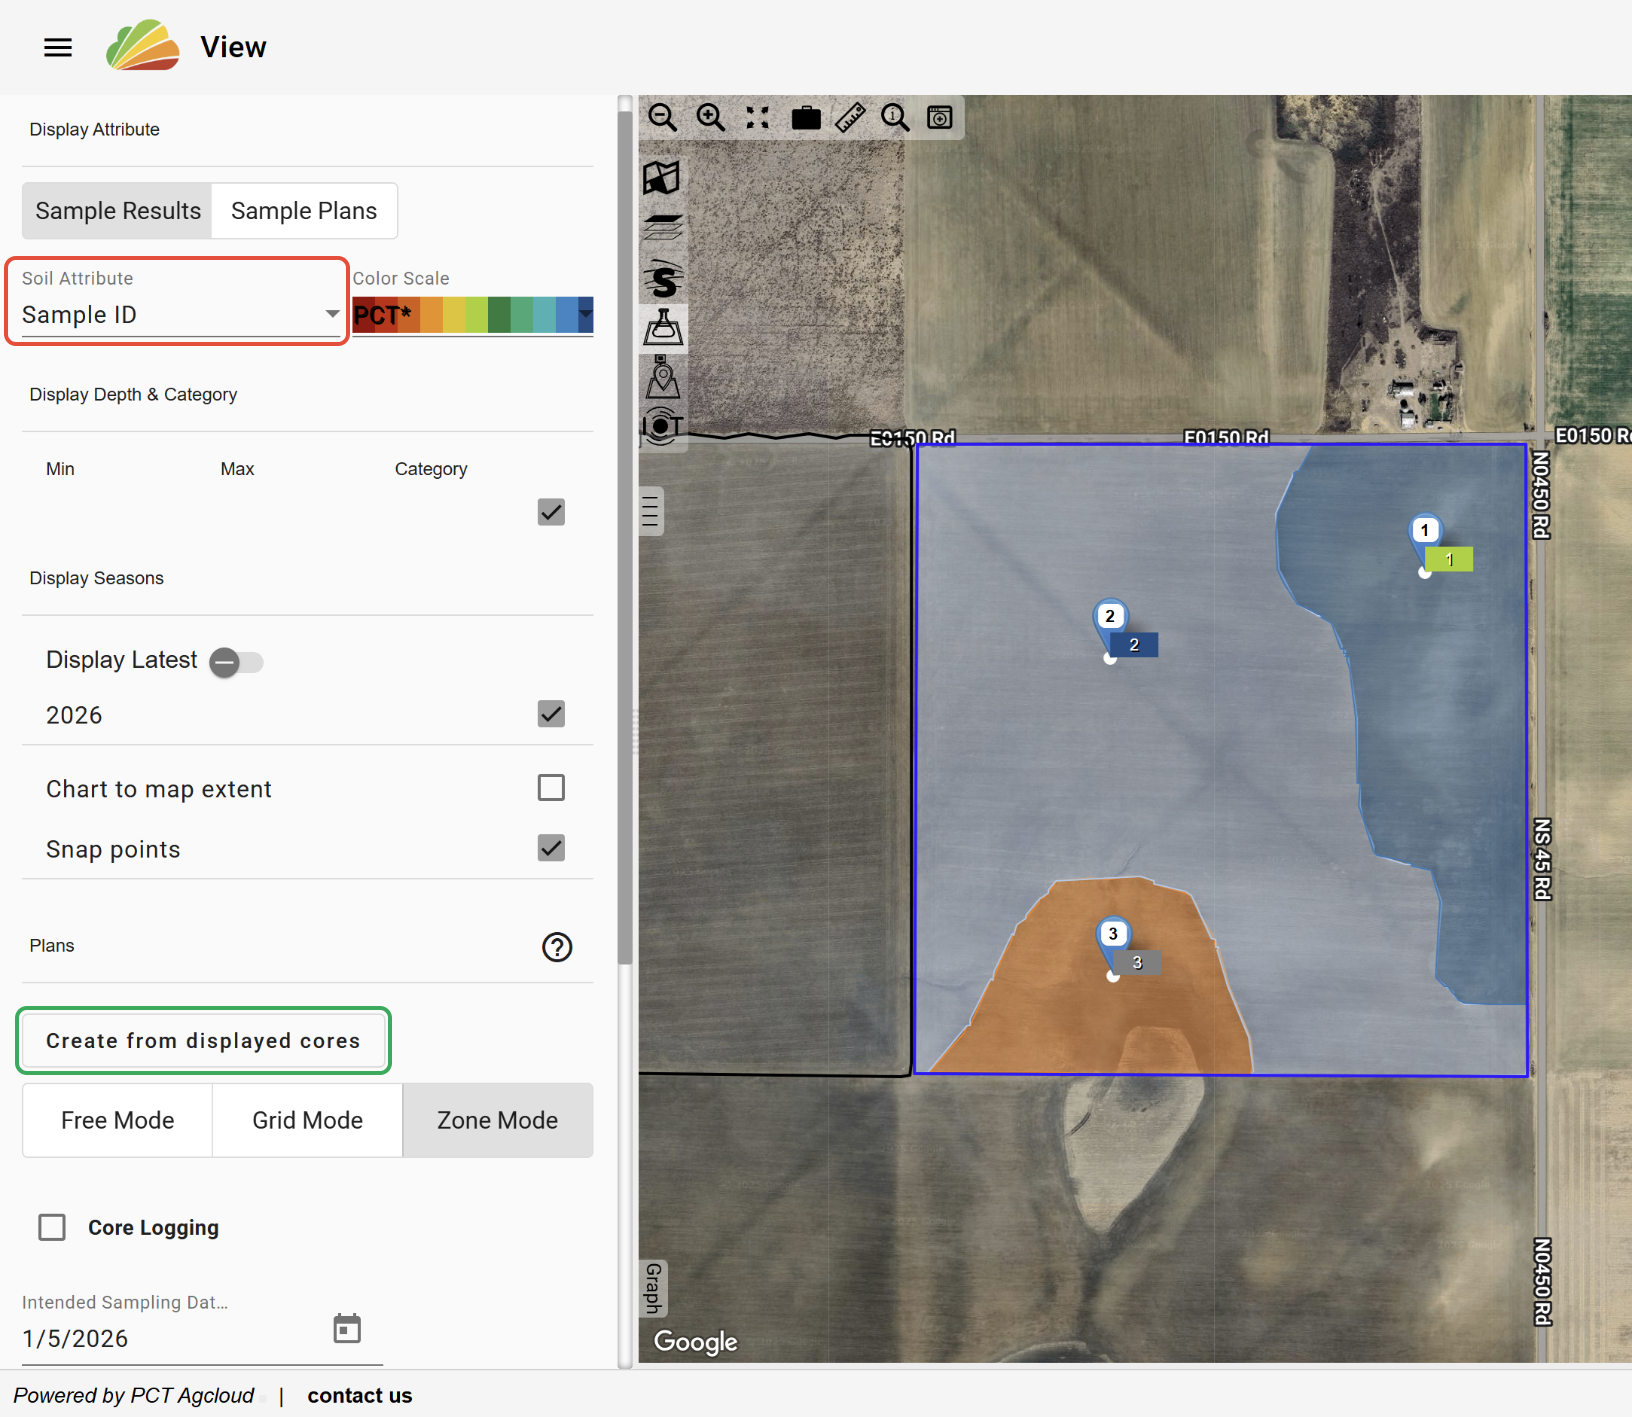This screenshot has width=1632, height=1417.
Task: Open the soil sampling flask layer icon
Action: 663,328
